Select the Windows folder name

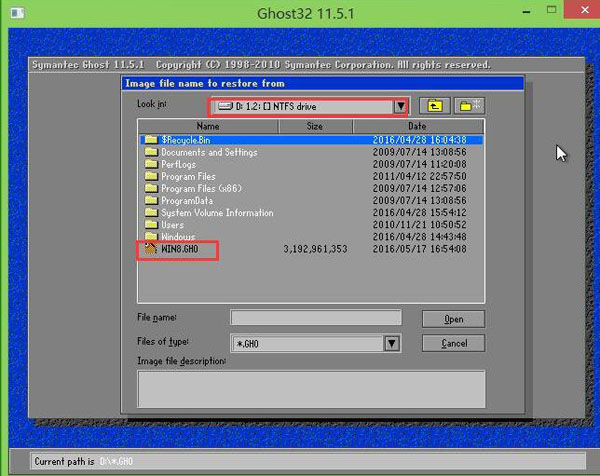(178, 237)
